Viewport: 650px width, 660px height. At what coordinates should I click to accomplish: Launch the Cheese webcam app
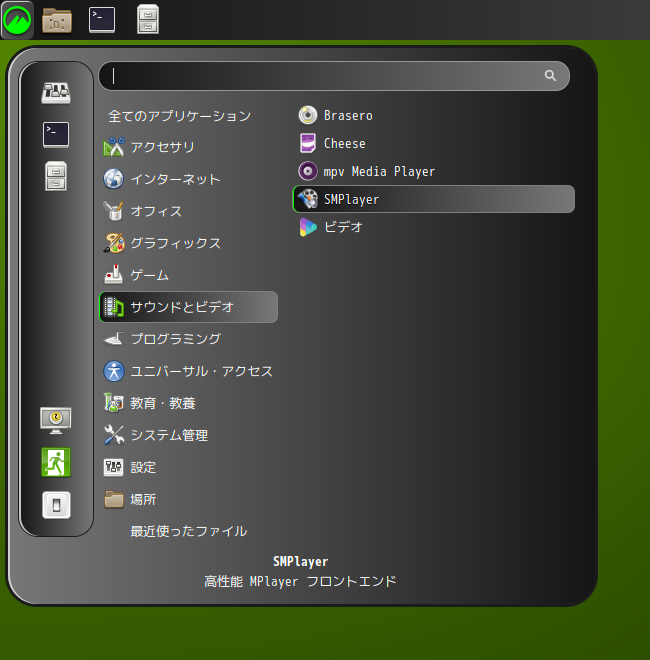point(434,144)
